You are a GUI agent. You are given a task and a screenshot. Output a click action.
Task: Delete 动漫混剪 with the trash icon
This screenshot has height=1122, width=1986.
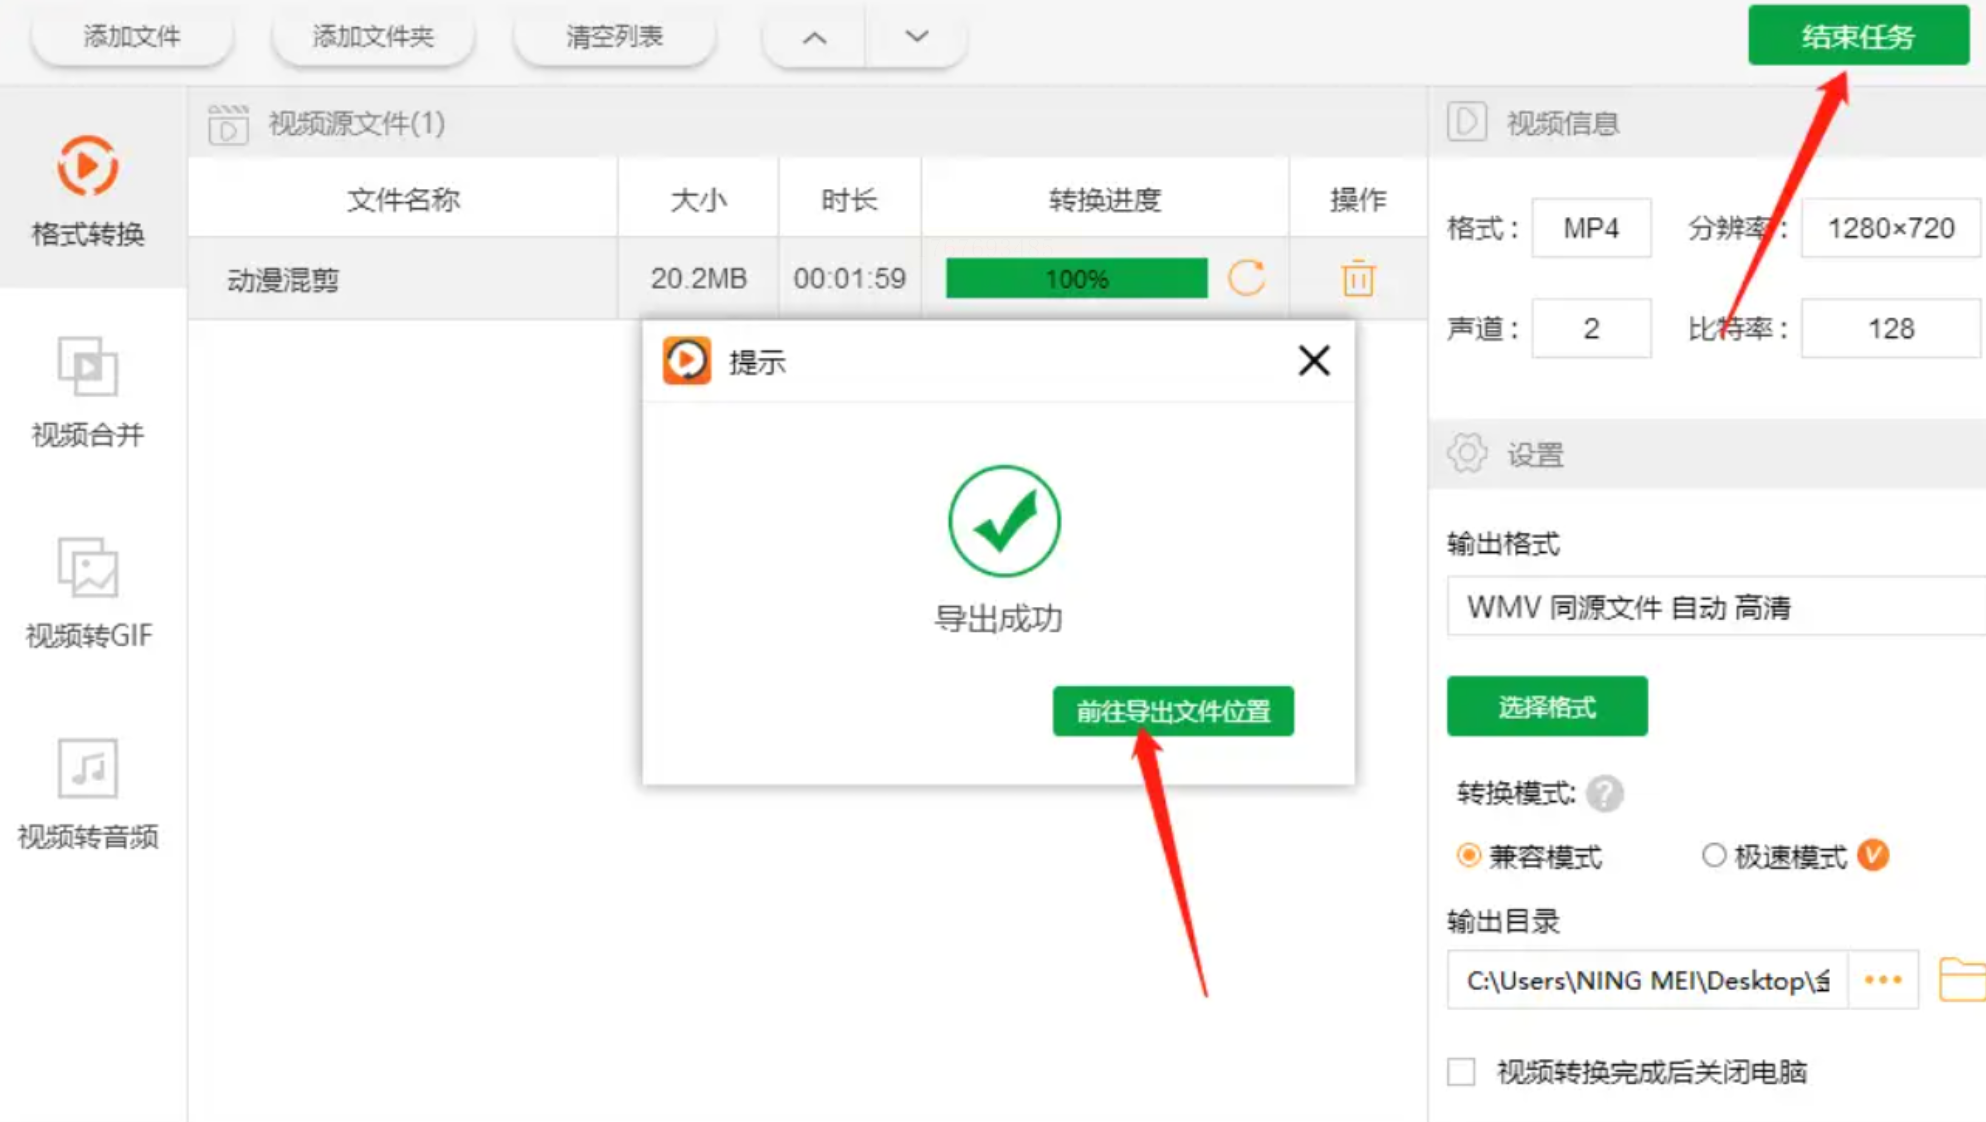[1357, 278]
